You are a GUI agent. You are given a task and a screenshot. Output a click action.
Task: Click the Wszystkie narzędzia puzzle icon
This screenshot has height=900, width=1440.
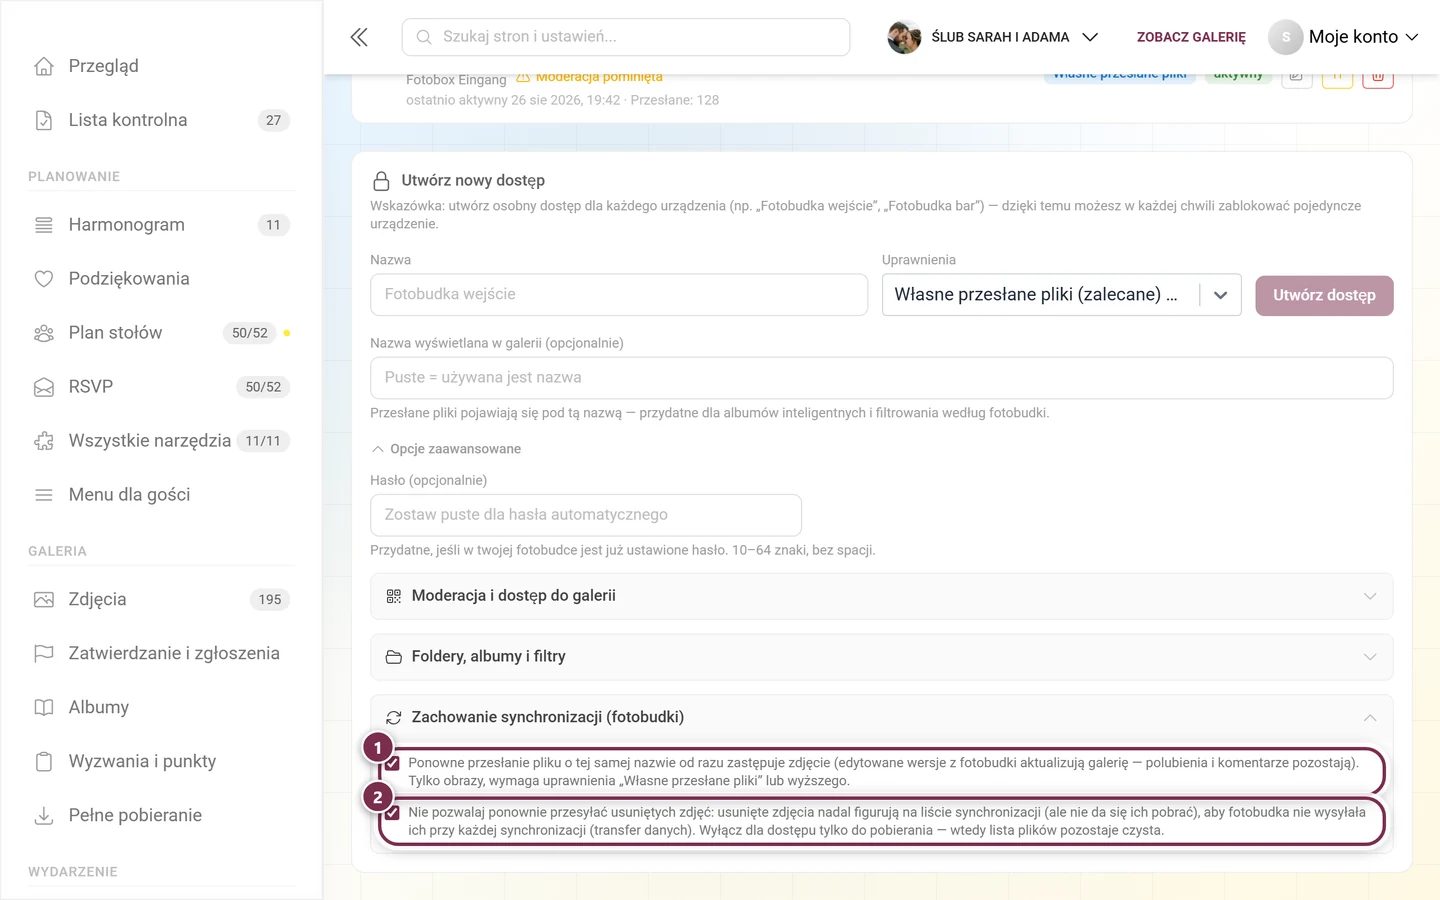pos(44,441)
